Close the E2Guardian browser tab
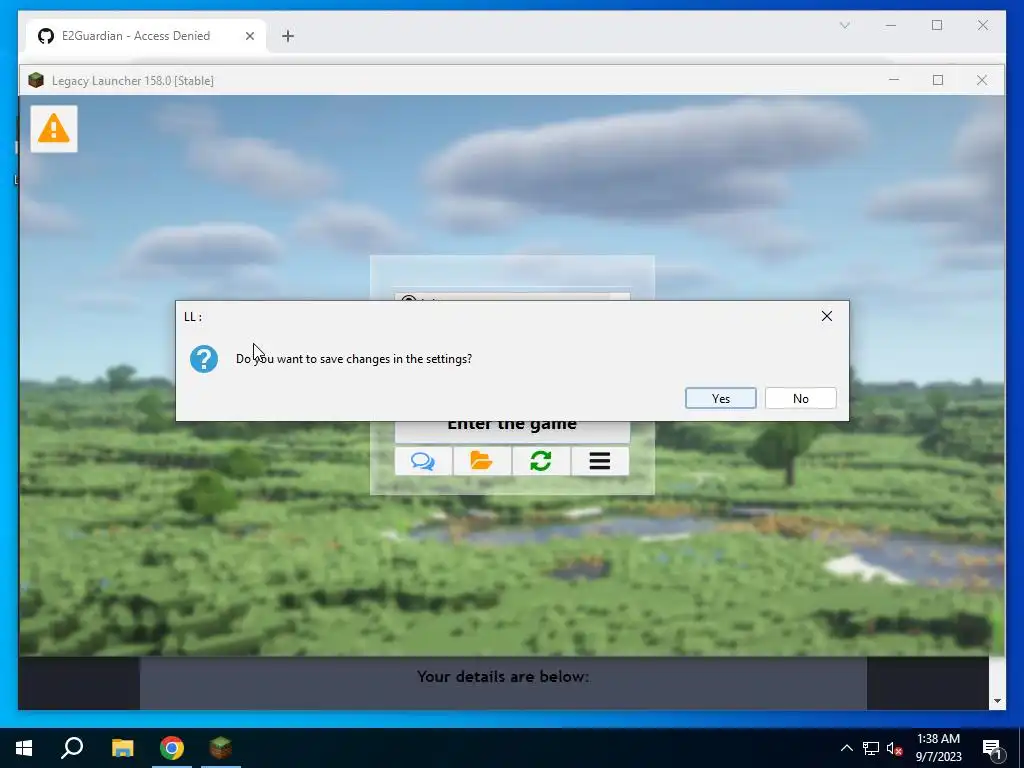The image size is (1024, 768). tap(249, 36)
